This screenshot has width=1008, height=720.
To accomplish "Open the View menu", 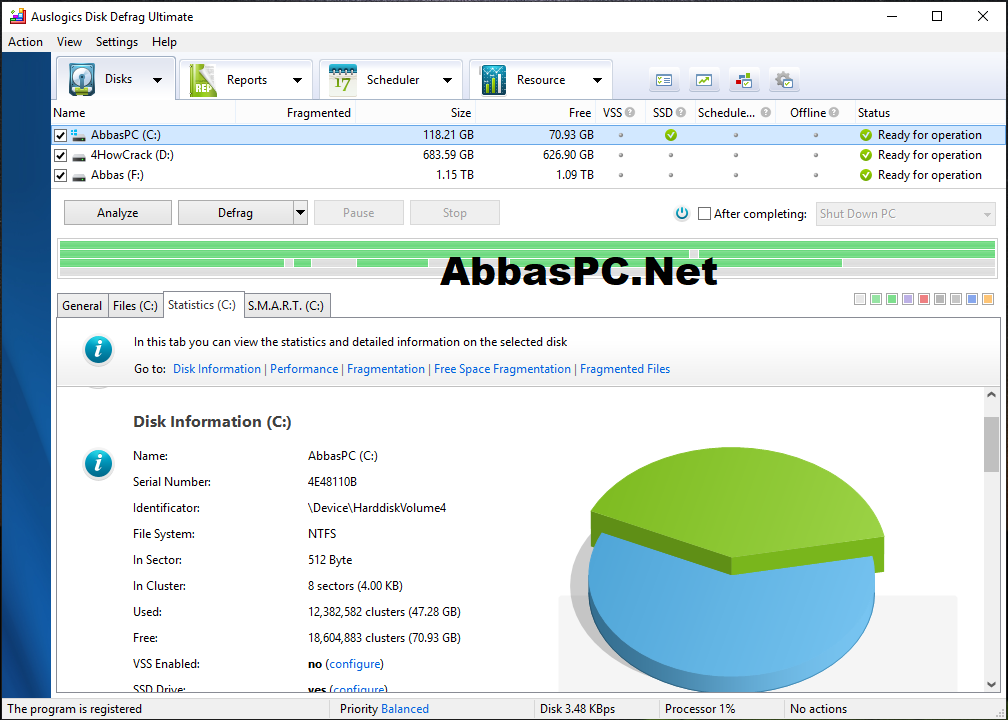I will pos(69,42).
